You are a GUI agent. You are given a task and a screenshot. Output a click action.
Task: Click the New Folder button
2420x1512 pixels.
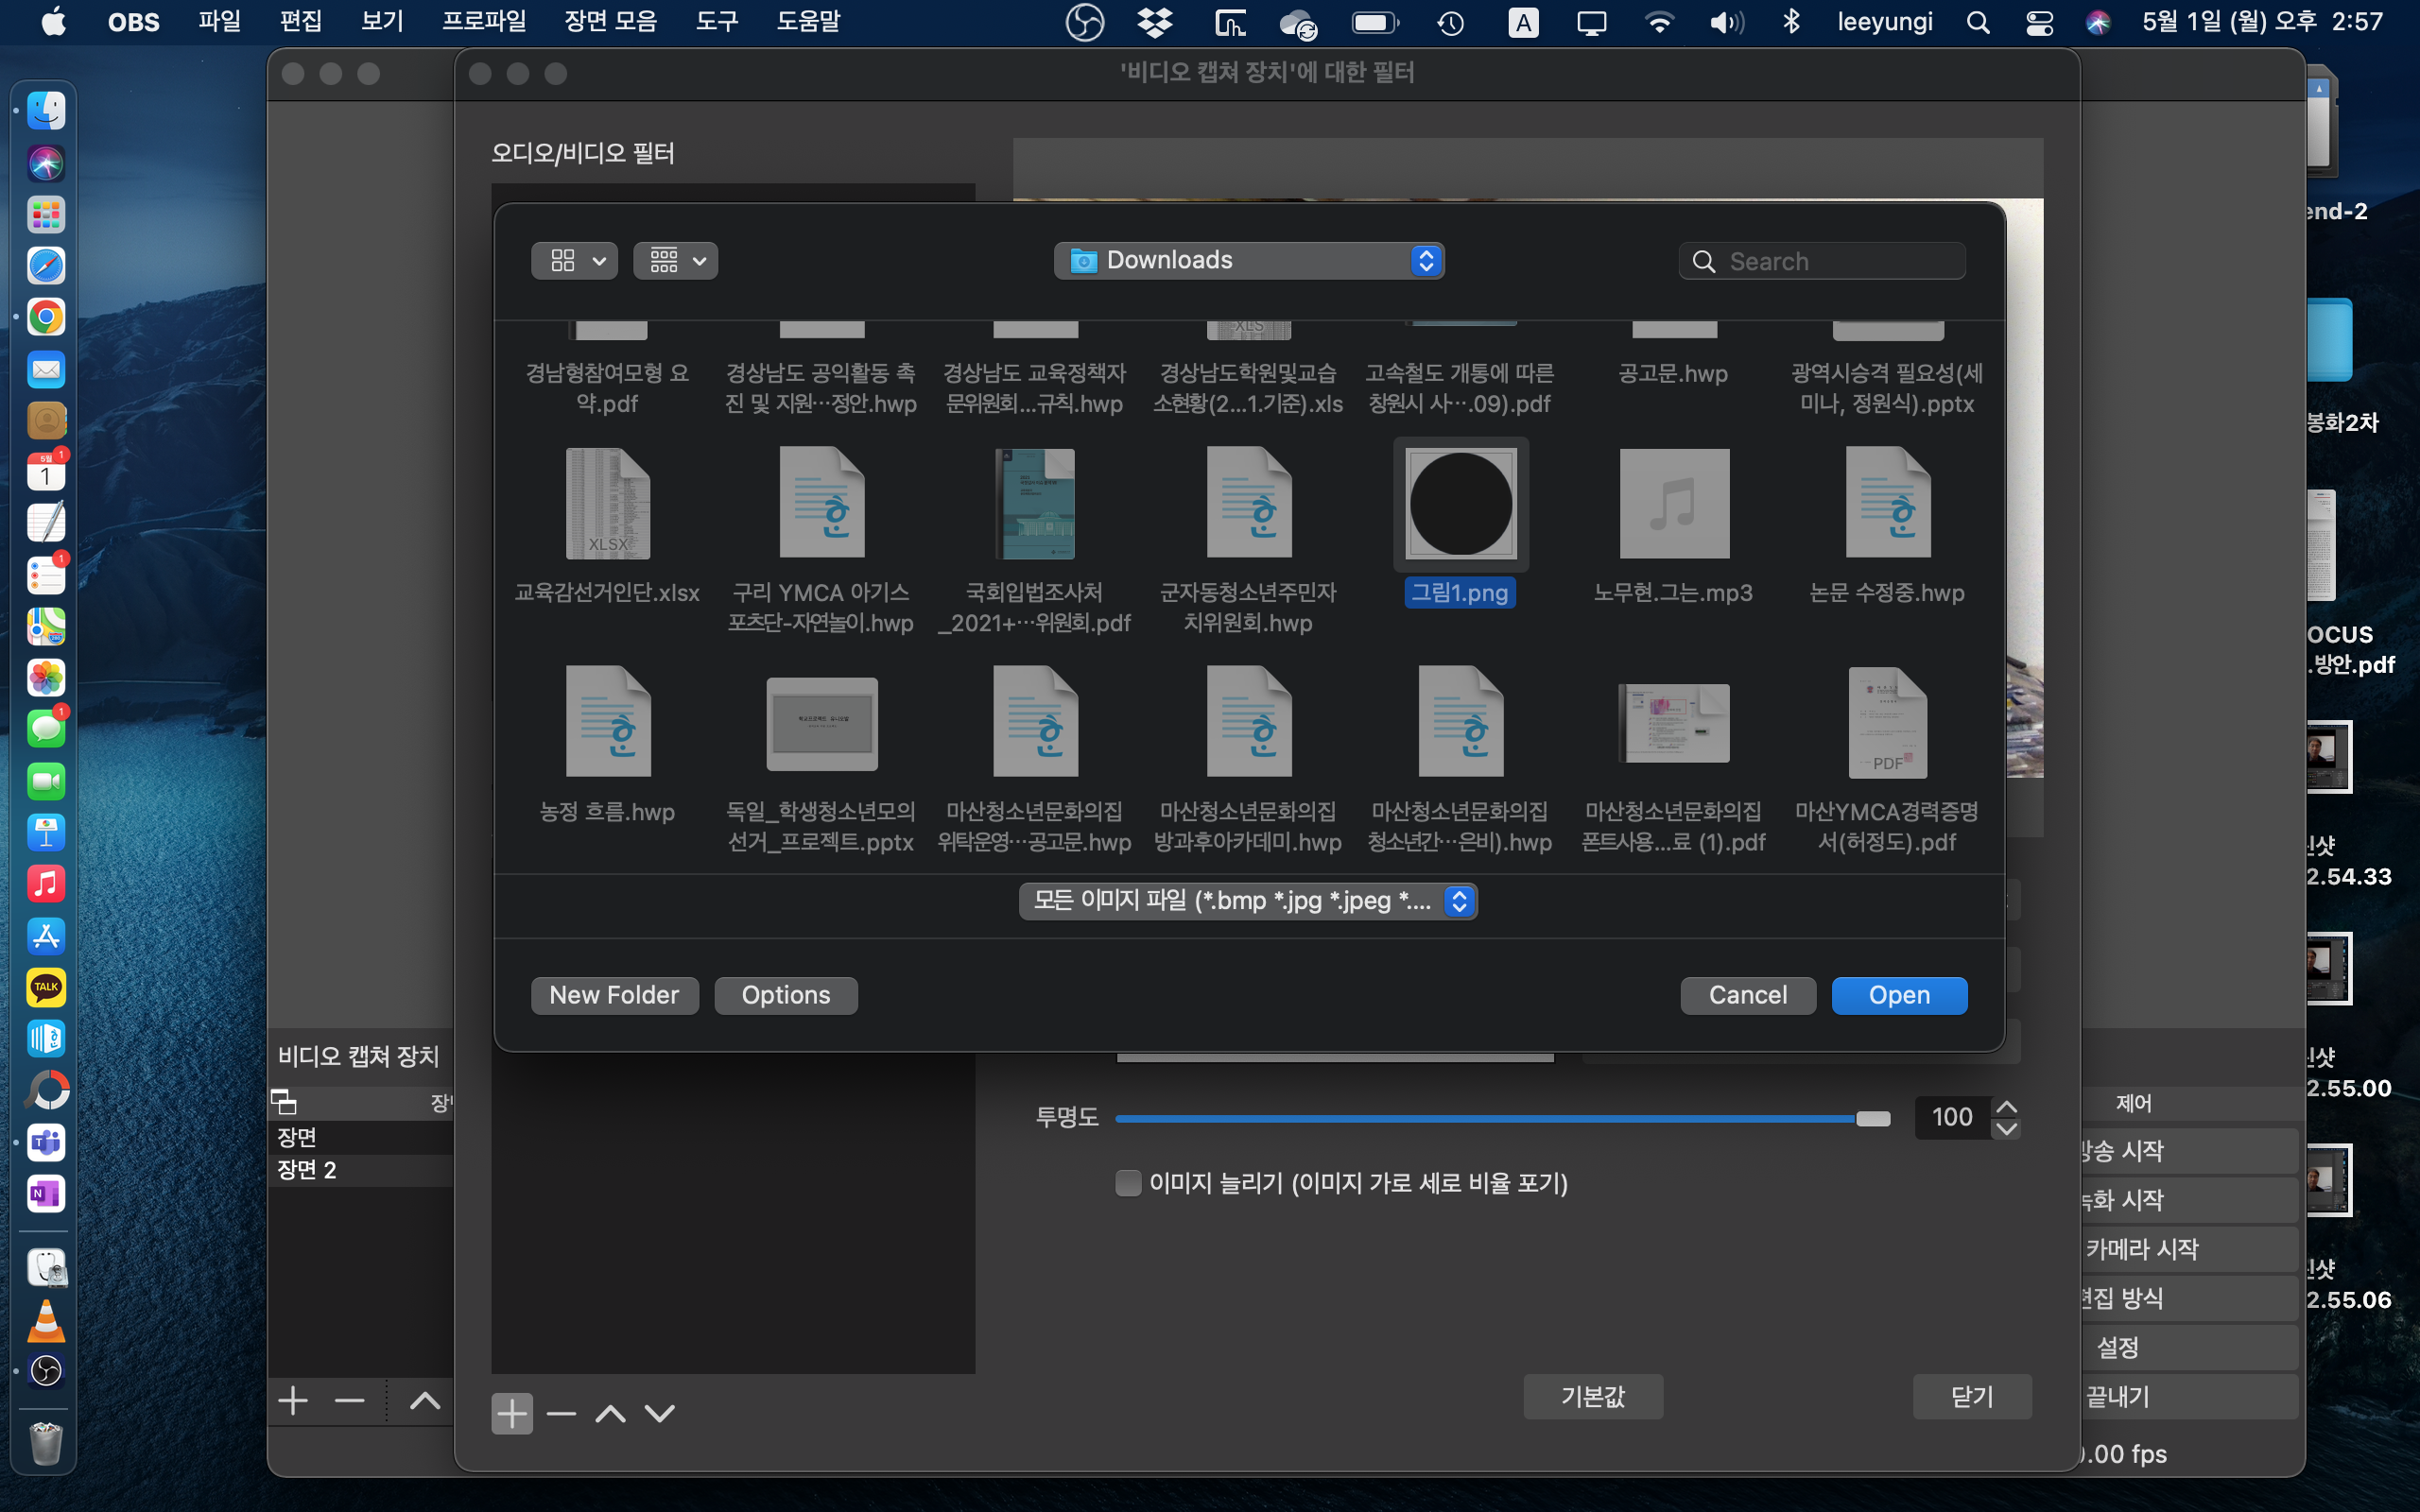click(x=614, y=995)
